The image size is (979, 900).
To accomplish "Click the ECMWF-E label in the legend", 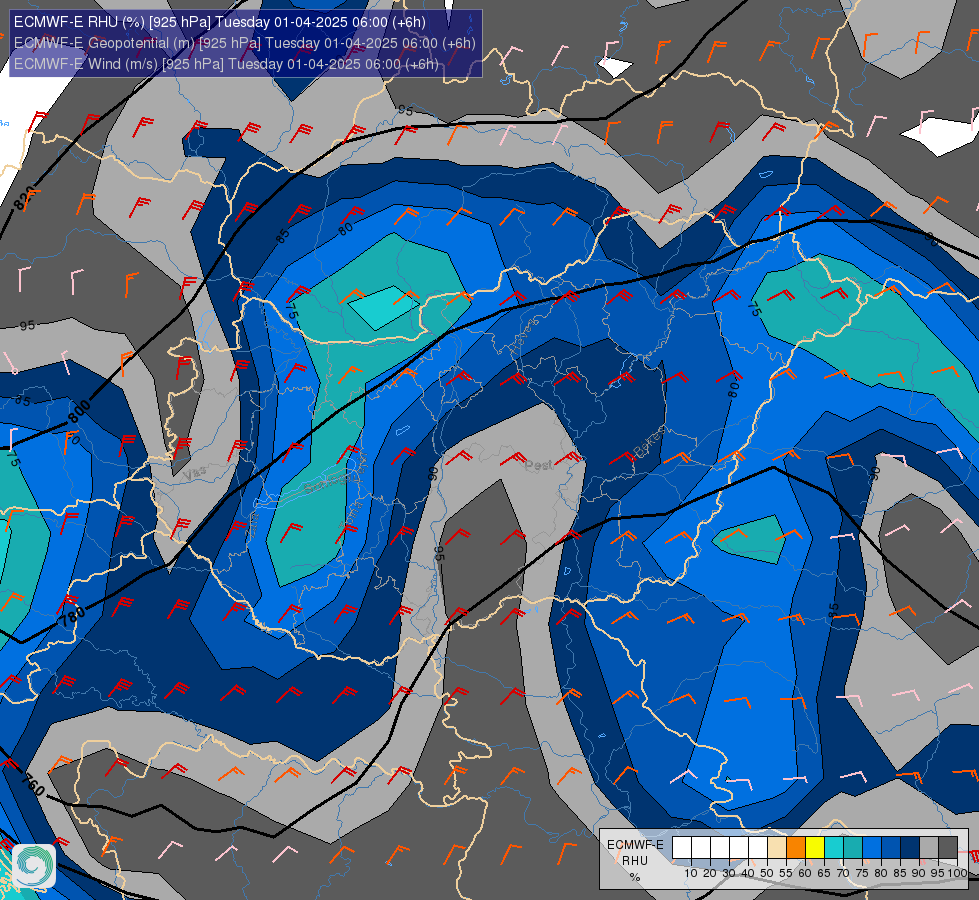I will point(635,845).
